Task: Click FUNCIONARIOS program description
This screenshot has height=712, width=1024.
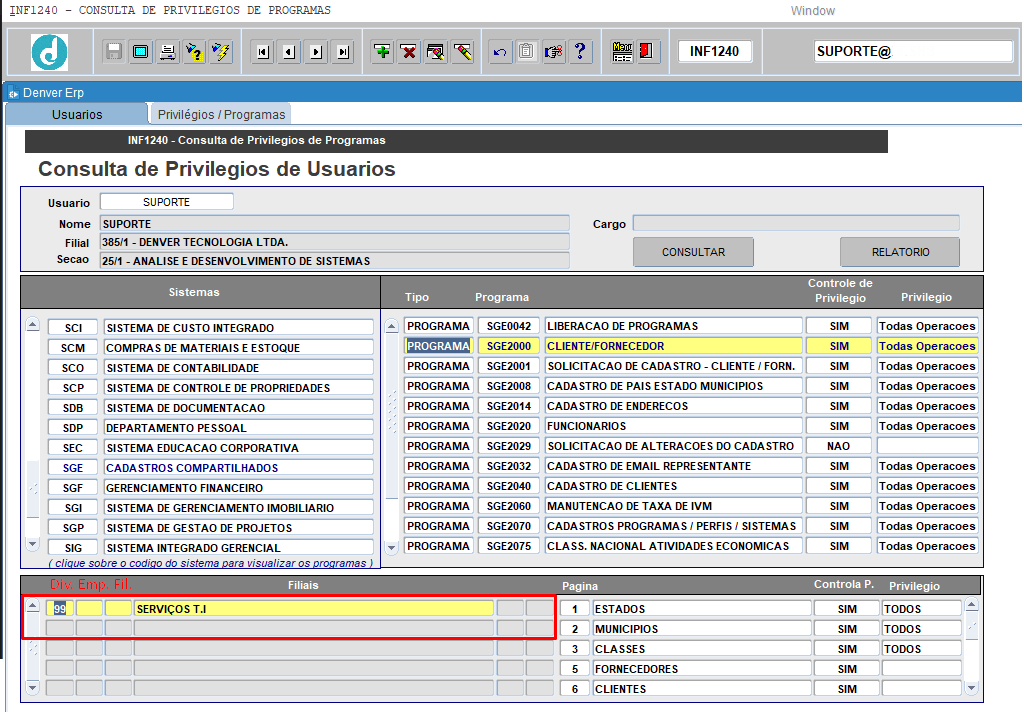Action: [x=673, y=426]
